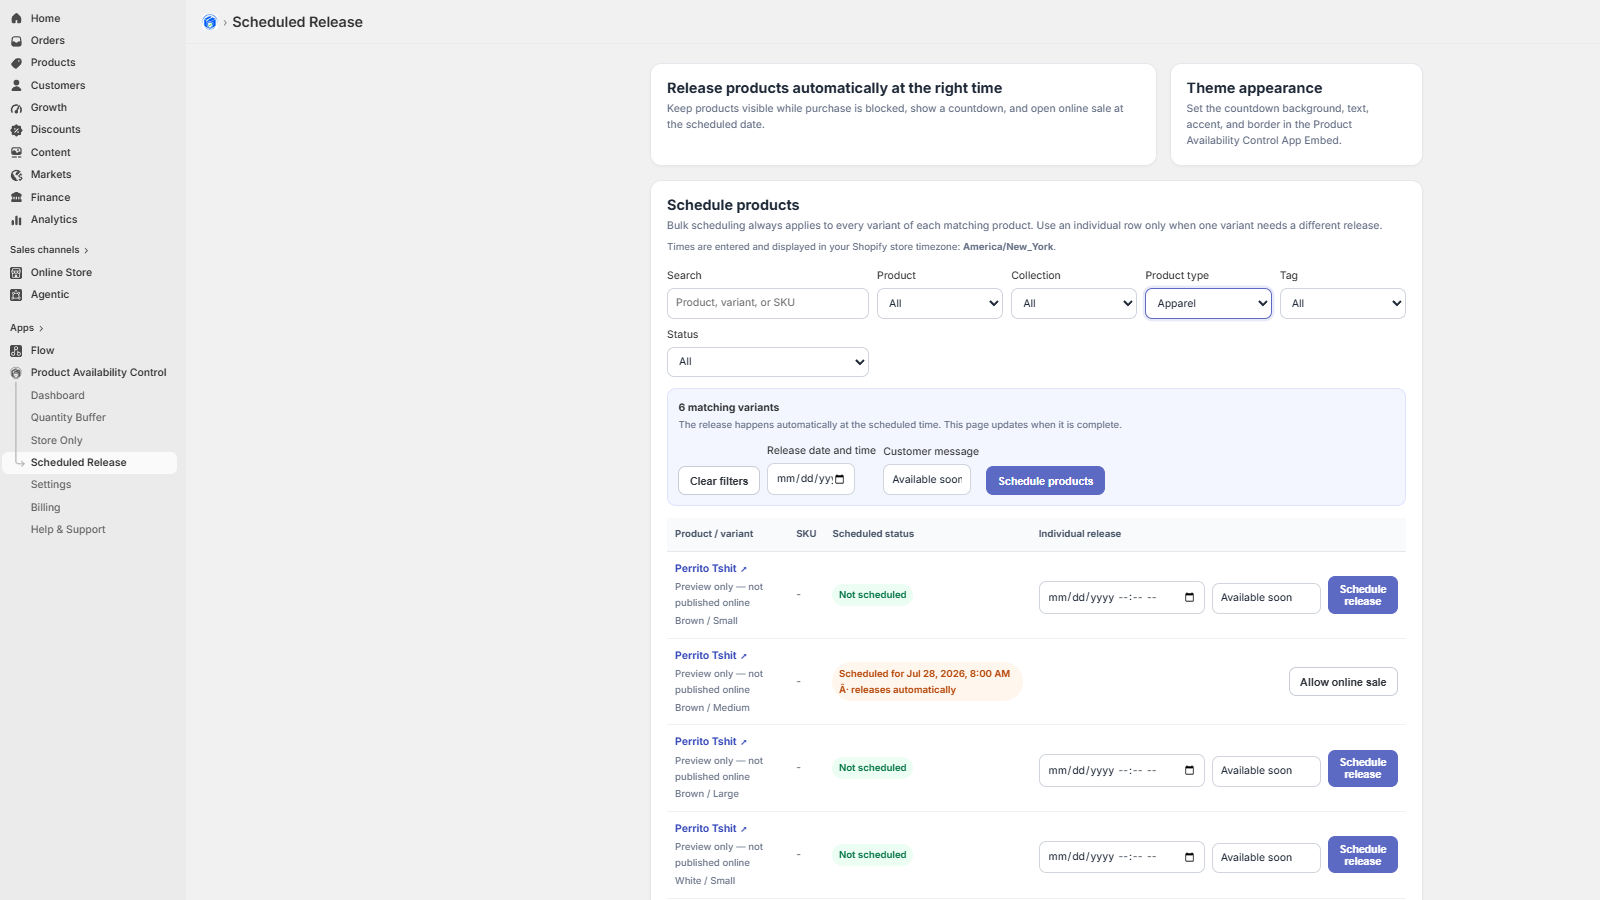The image size is (1600, 900).
Task: Edit the Available soon message for Brown / Large
Action: 1266,771
